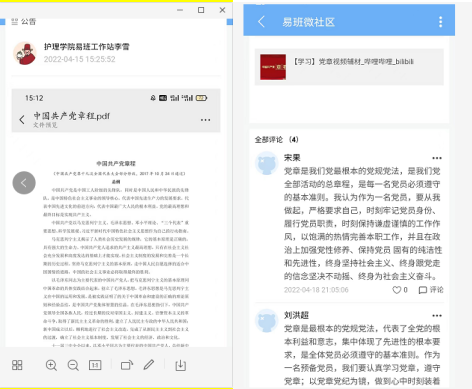472x389 pixels.
Task: Click the 全部评论 (4) heading
Action: tap(276, 139)
